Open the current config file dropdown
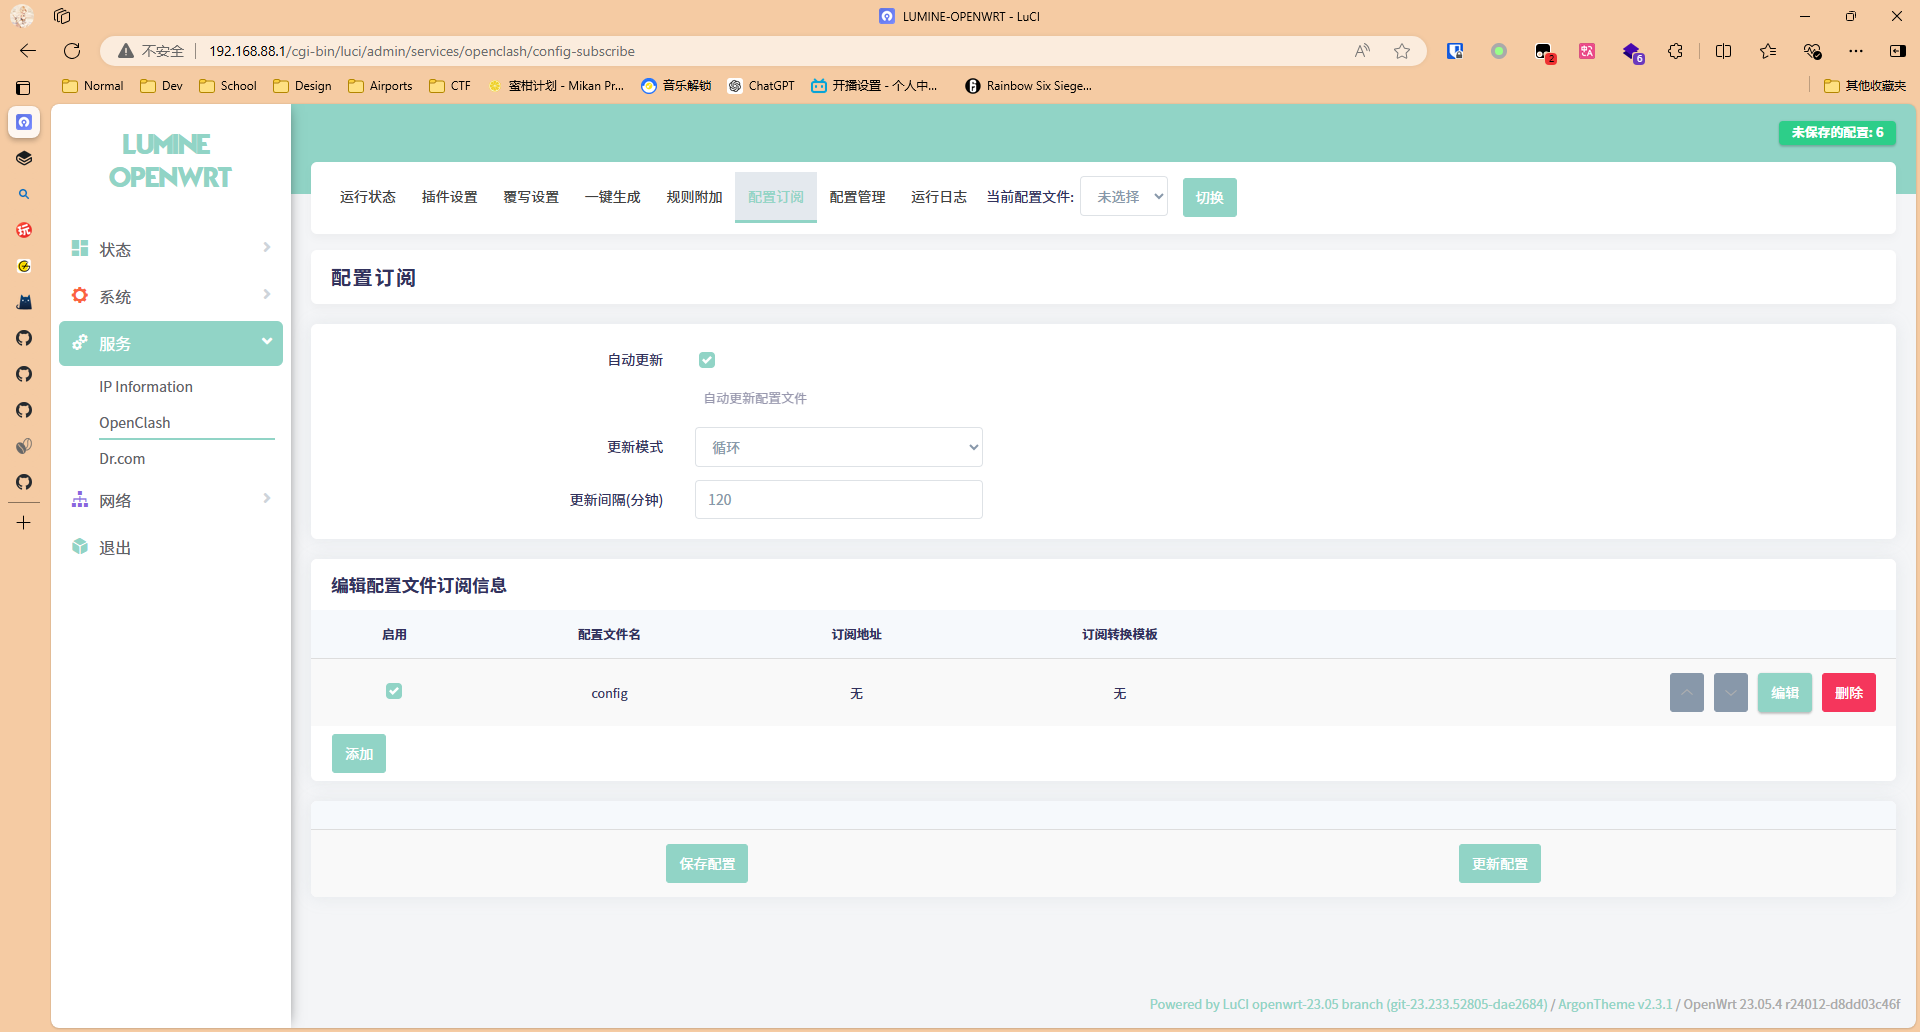Screen dimensions: 1920x1032 [1124, 197]
